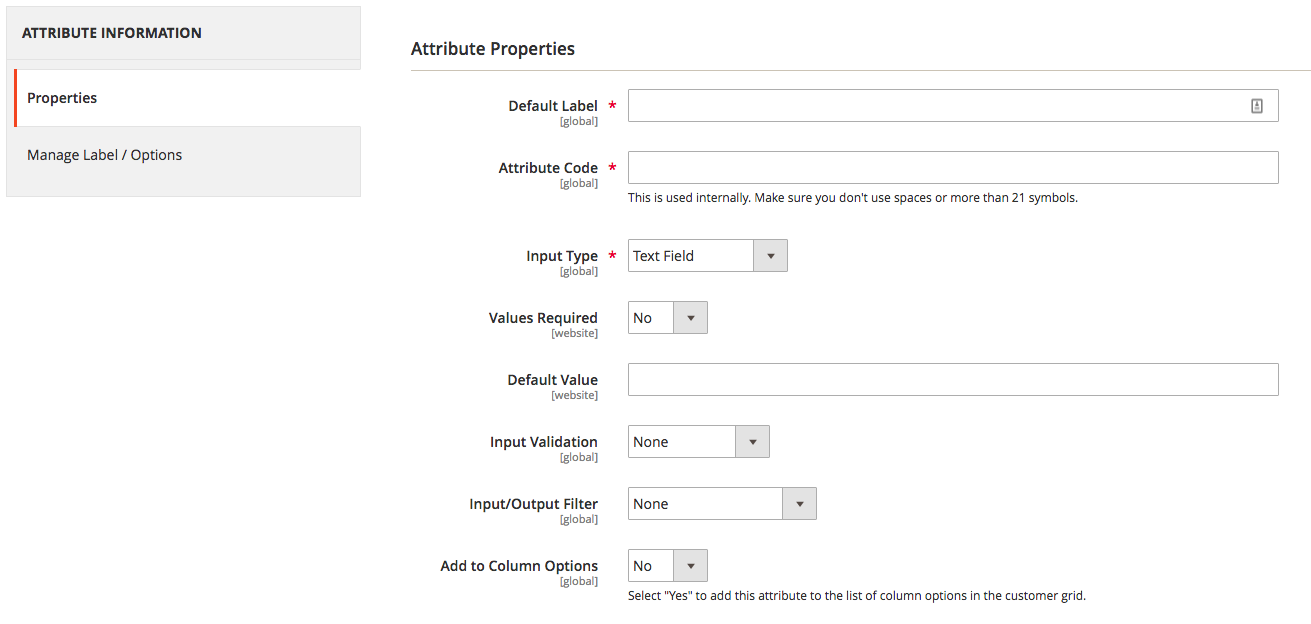Open the Add to Column Options dropdown

pyautogui.click(x=667, y=566)
